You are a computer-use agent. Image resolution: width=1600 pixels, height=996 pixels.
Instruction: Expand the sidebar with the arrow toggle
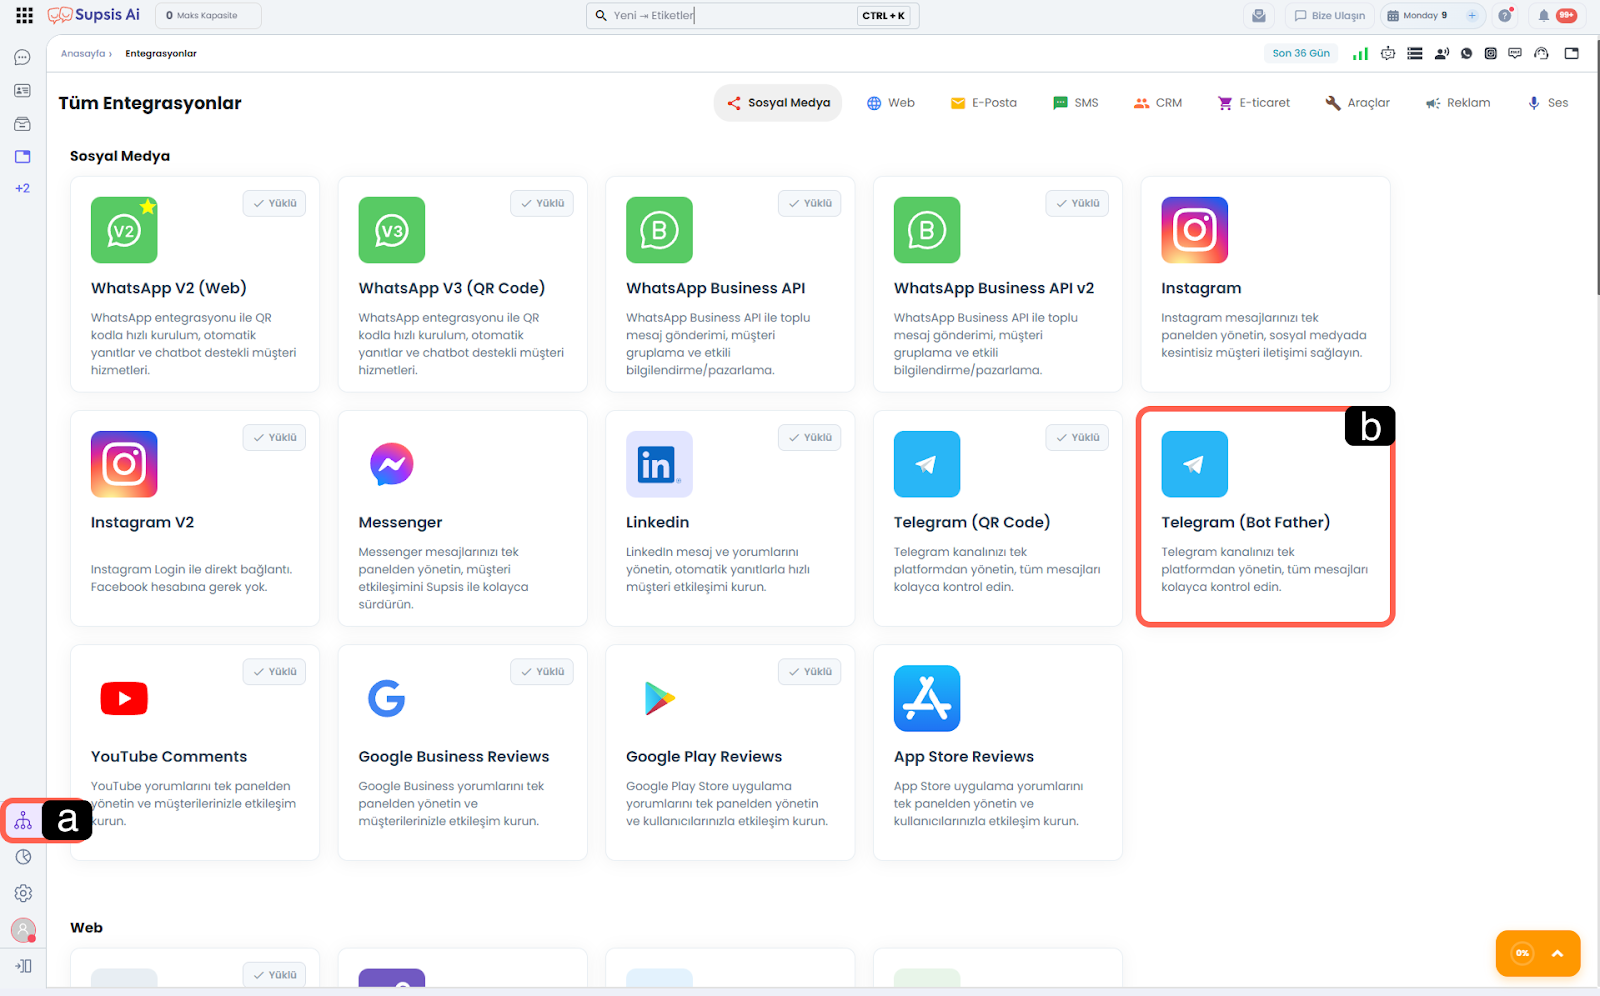(x=23, y=966)
